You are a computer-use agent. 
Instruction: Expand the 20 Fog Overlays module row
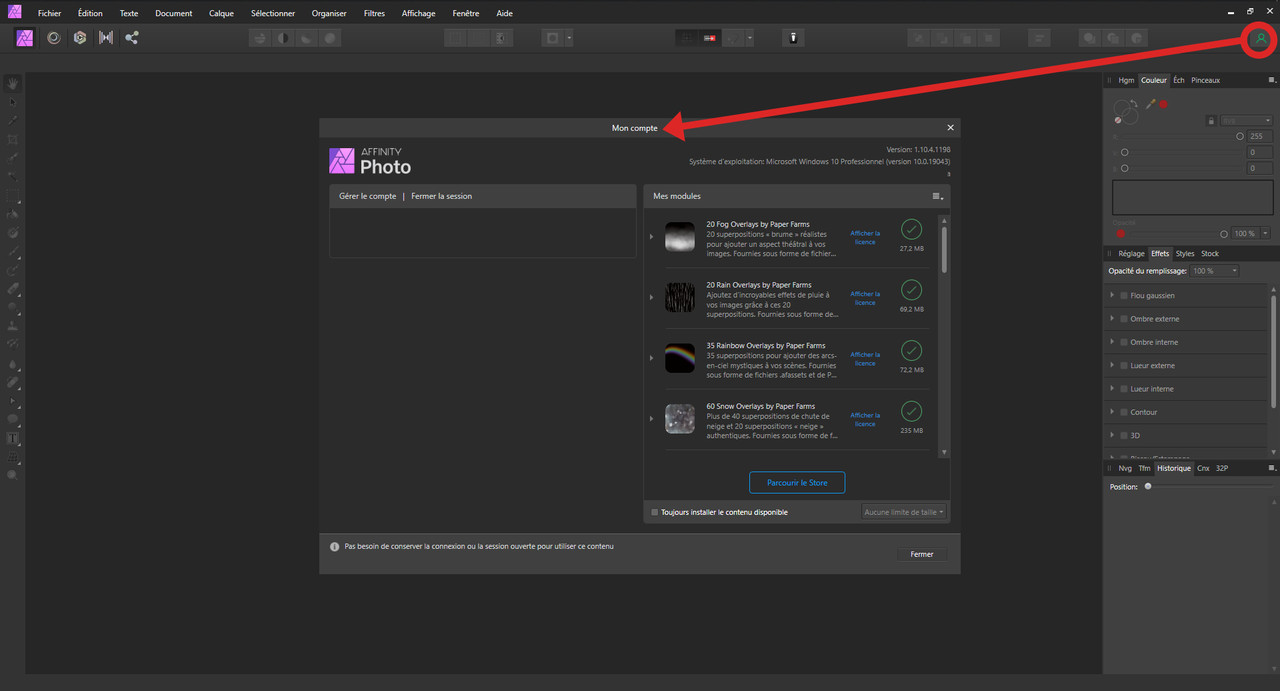(651, 237)
